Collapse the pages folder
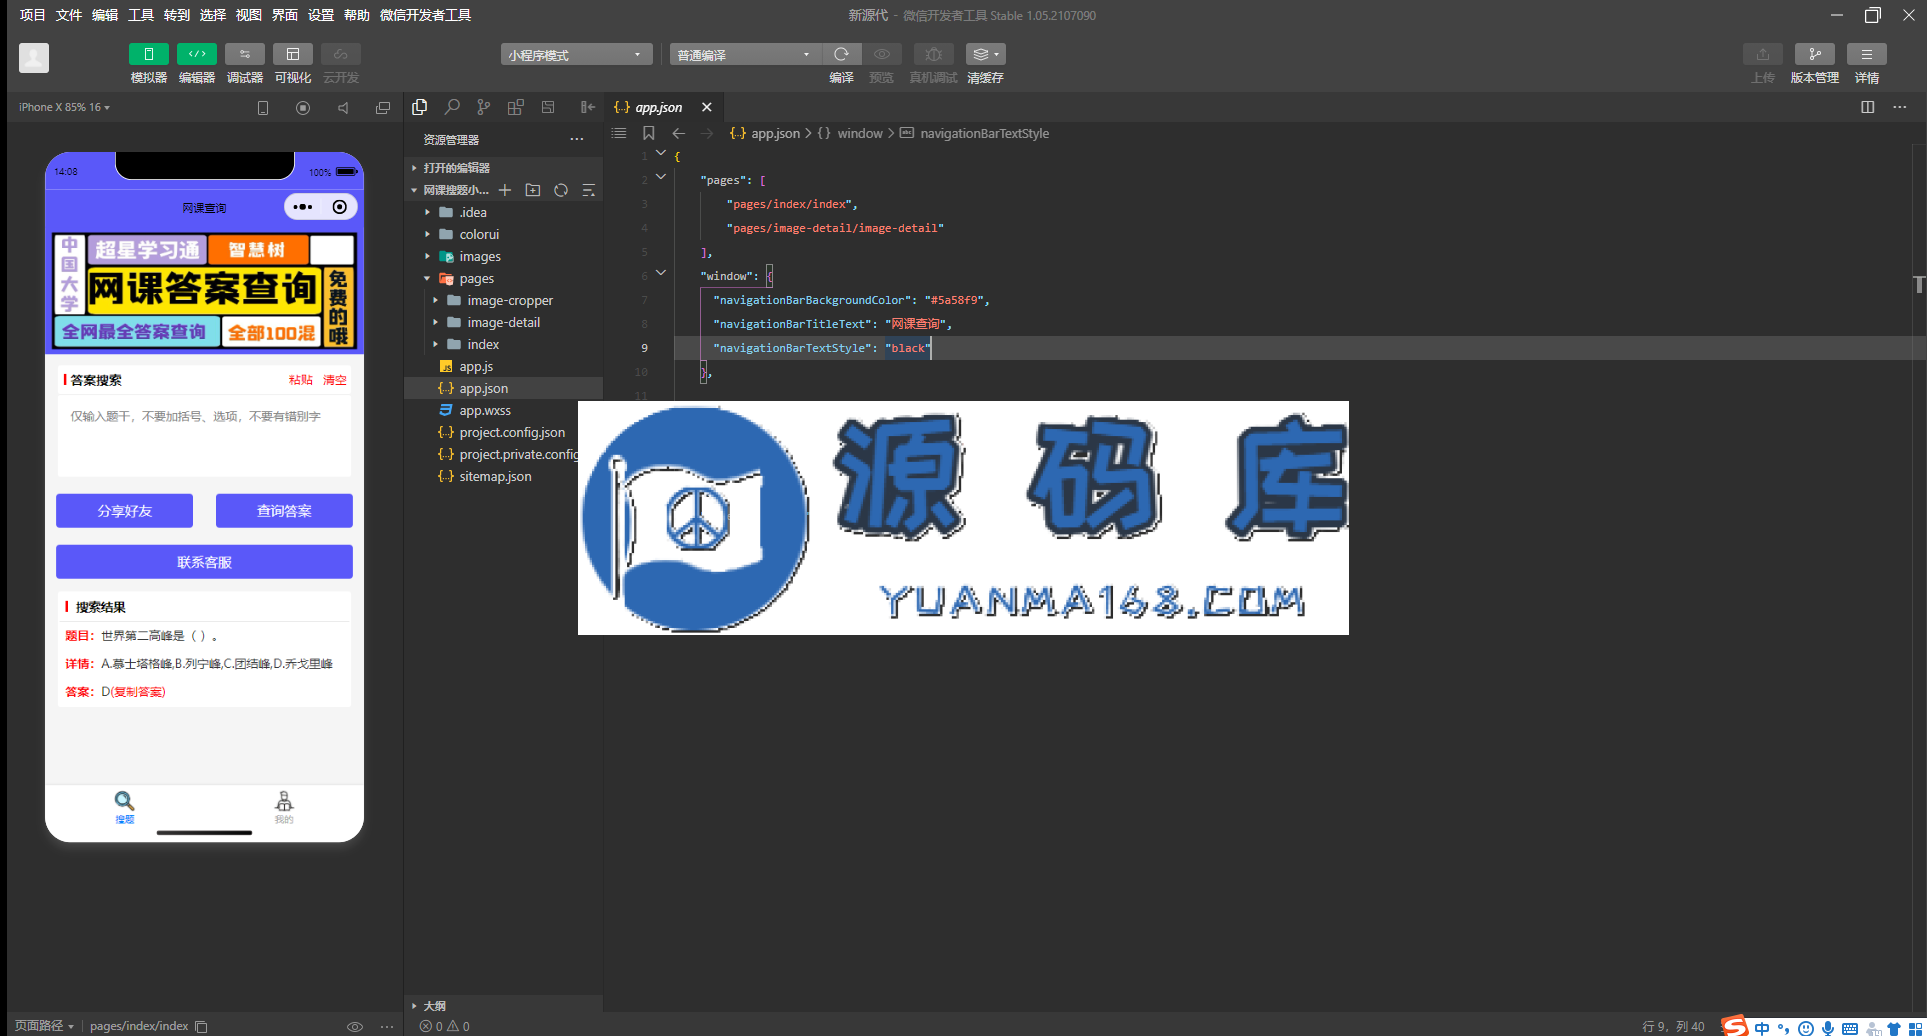The width and height of the screenshot is (1927, 1036). click(x=504, y=278)
